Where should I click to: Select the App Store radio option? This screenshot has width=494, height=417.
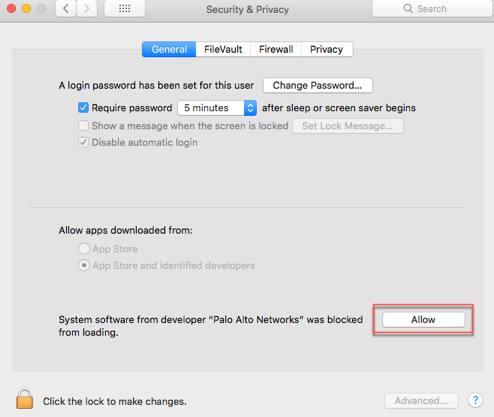(84, 249)
